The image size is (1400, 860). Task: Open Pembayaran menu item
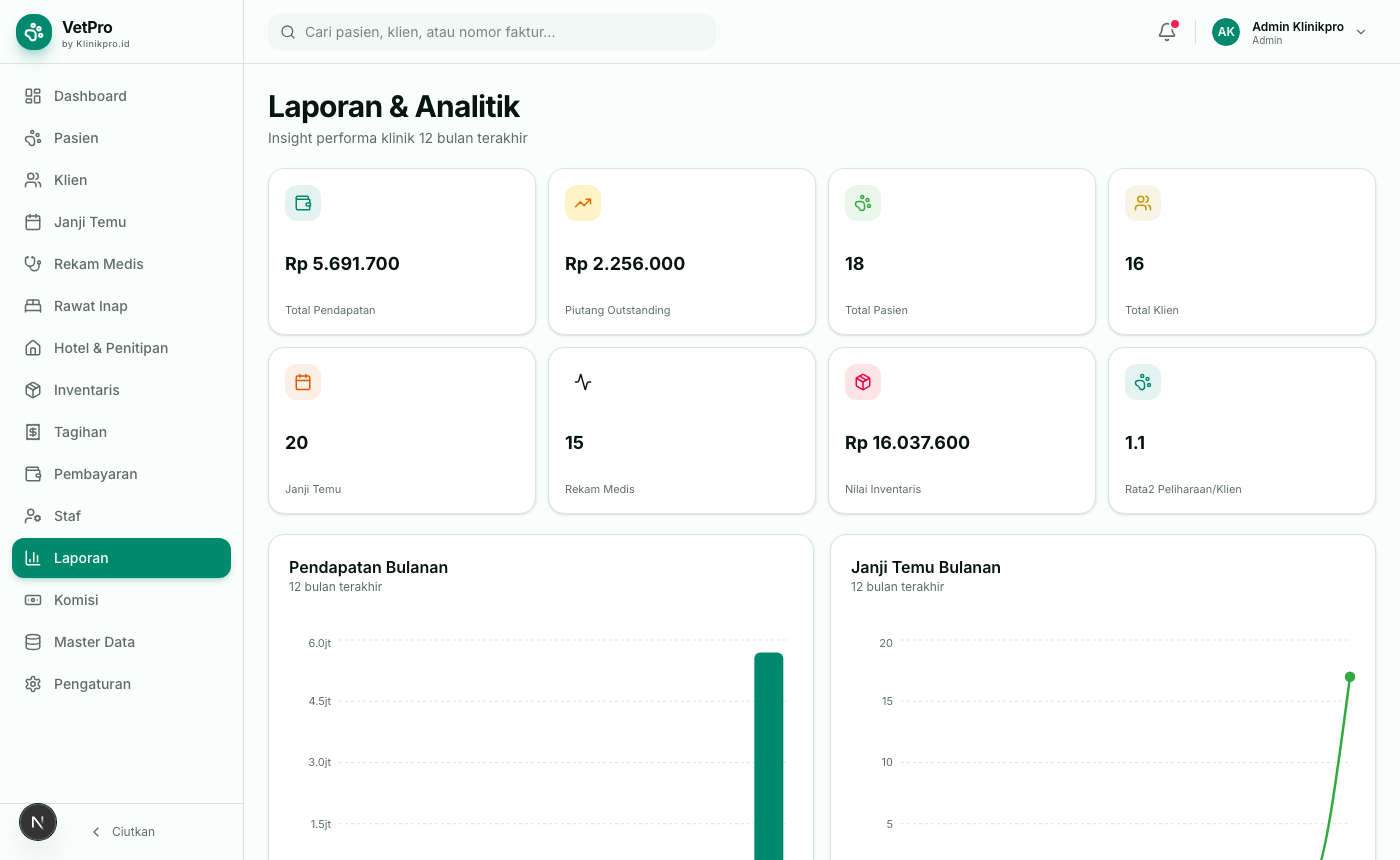pos(121,474)
